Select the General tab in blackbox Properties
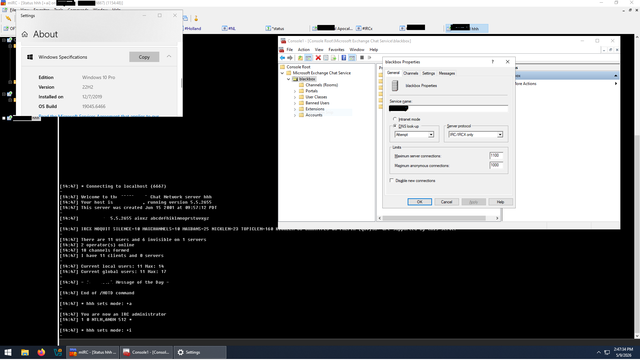Viewport: 640px width, 360px height. coord(393,73)
